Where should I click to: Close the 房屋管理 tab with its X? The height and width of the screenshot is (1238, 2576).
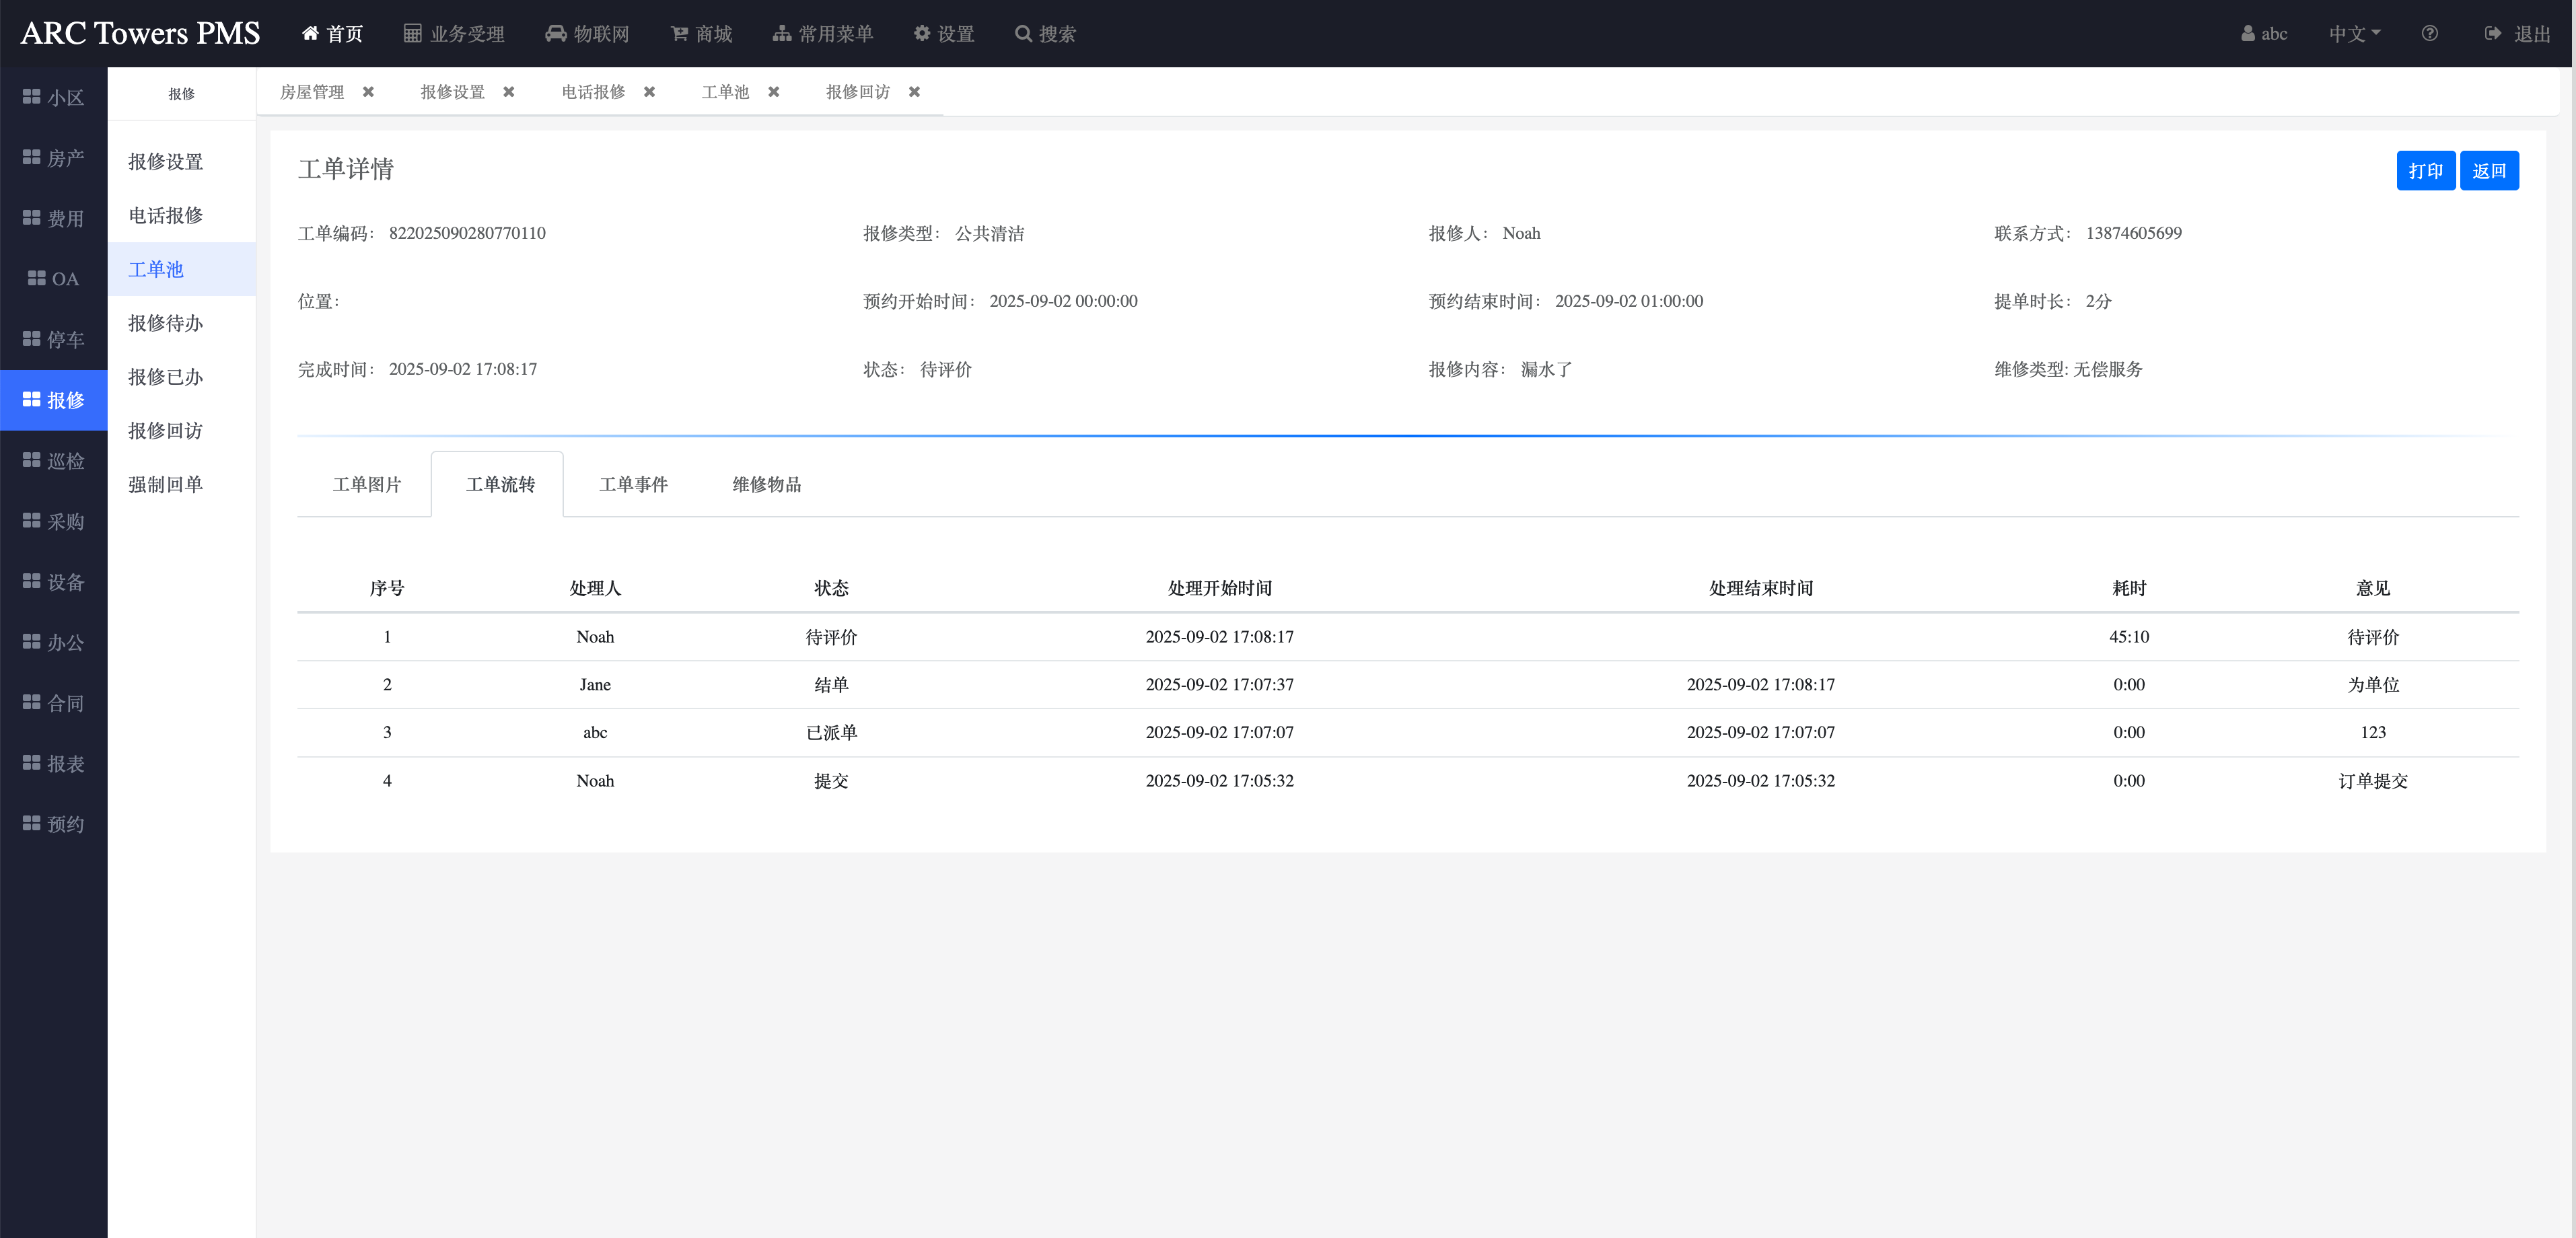coord(368,92)
